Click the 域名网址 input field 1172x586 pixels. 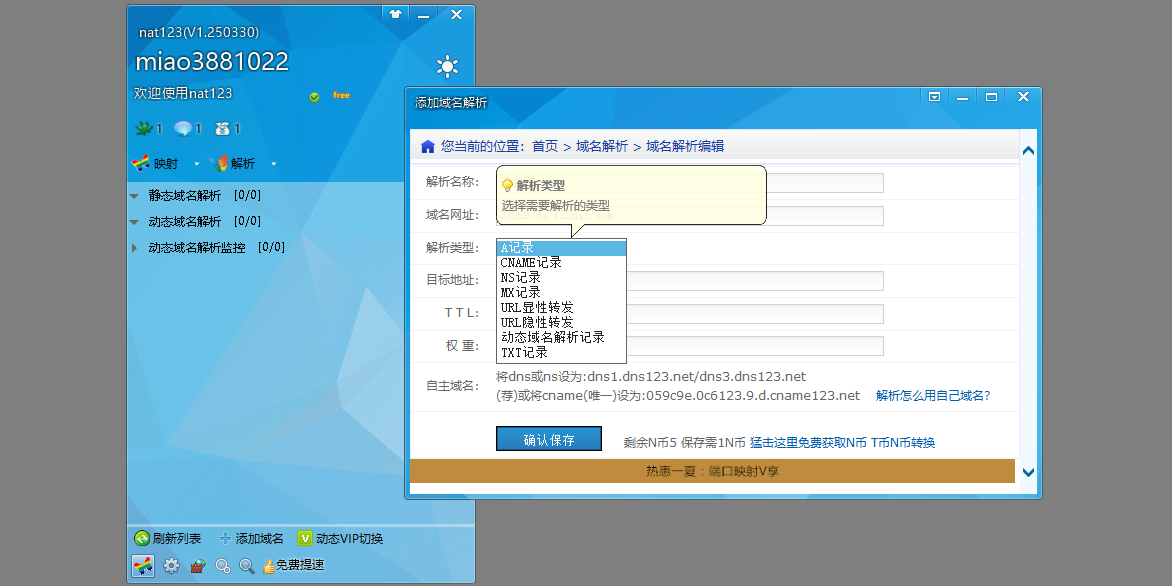(x=690, y=216)
